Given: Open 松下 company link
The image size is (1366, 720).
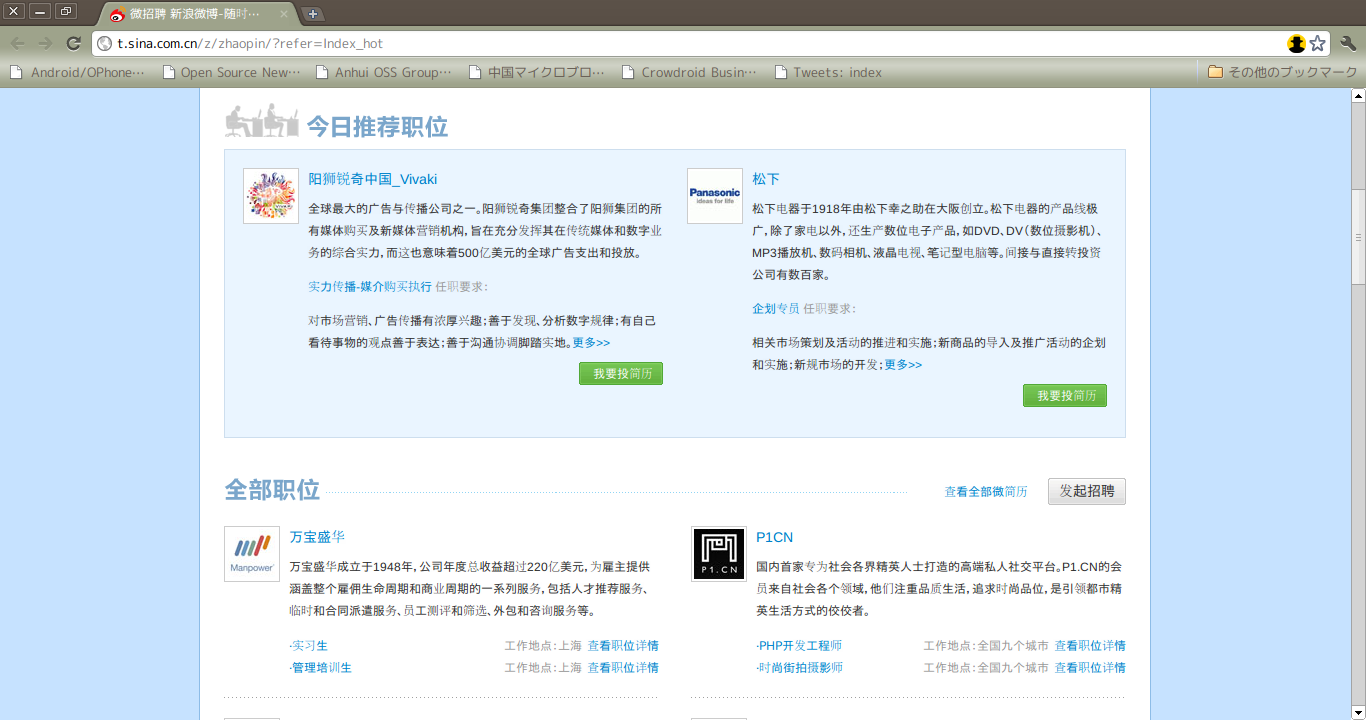Looking at the screenshot, I should point(766,179).
